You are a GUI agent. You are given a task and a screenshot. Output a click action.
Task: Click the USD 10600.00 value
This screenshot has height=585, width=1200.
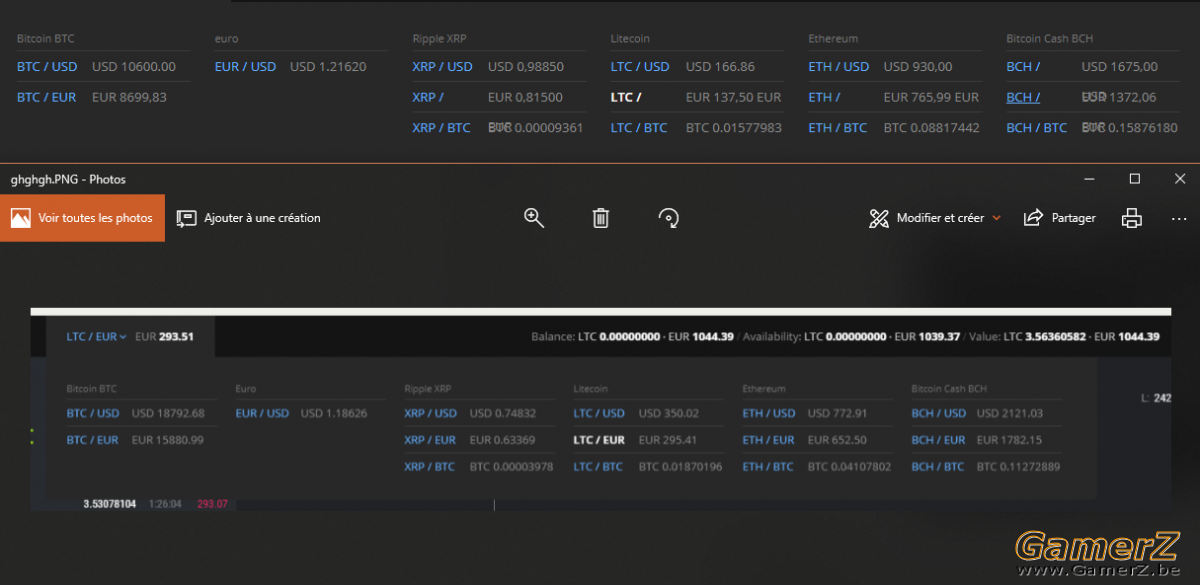pyautogui.click(x=134, y=67)
